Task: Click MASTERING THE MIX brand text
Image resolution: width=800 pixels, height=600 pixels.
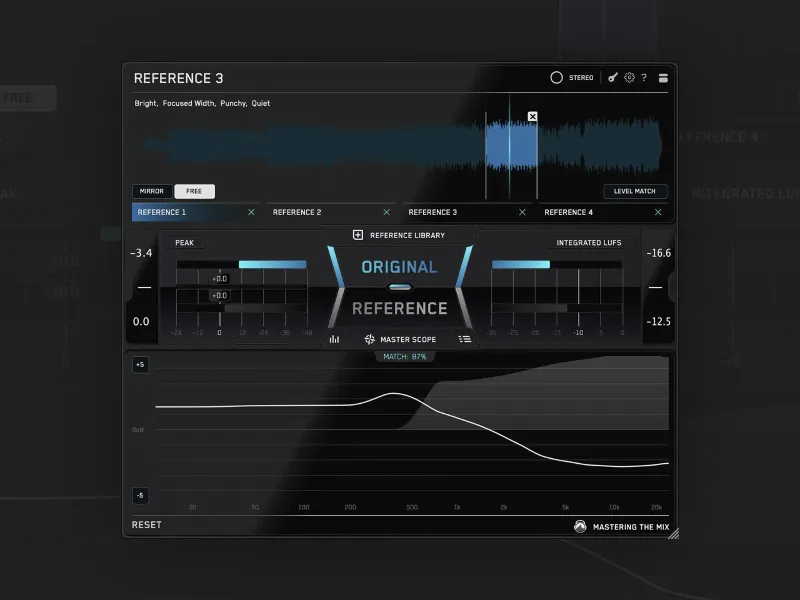Action: click(631, 527)
